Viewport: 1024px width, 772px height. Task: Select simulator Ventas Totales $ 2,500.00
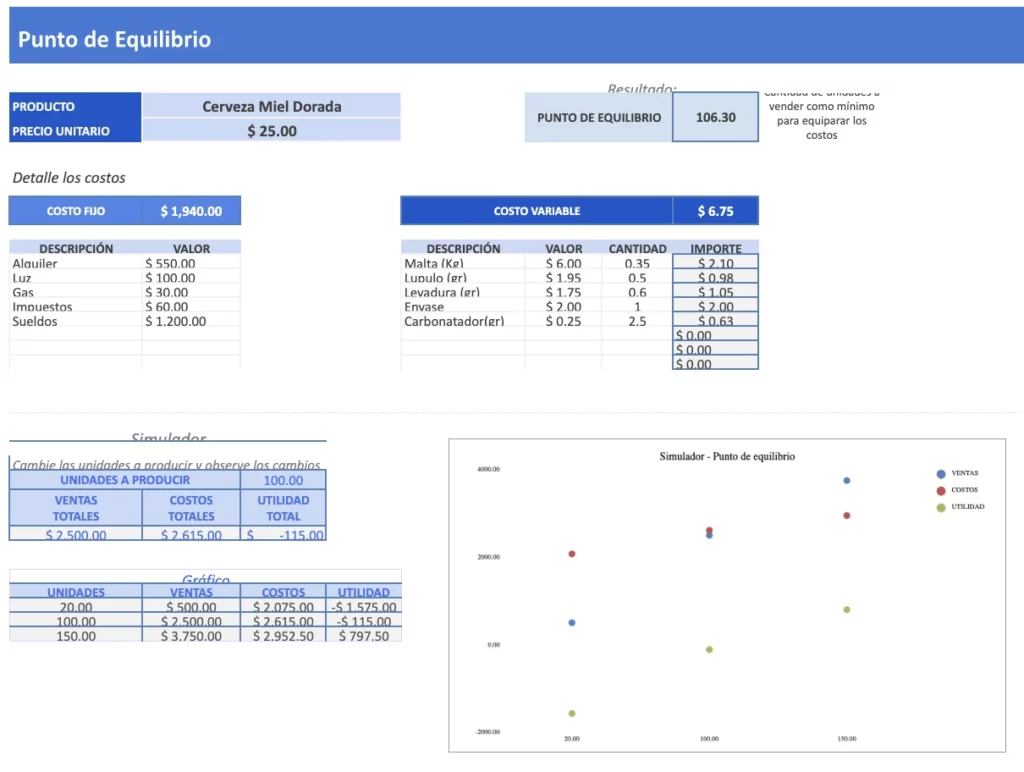pyautogui.click(x=76, y=534)
